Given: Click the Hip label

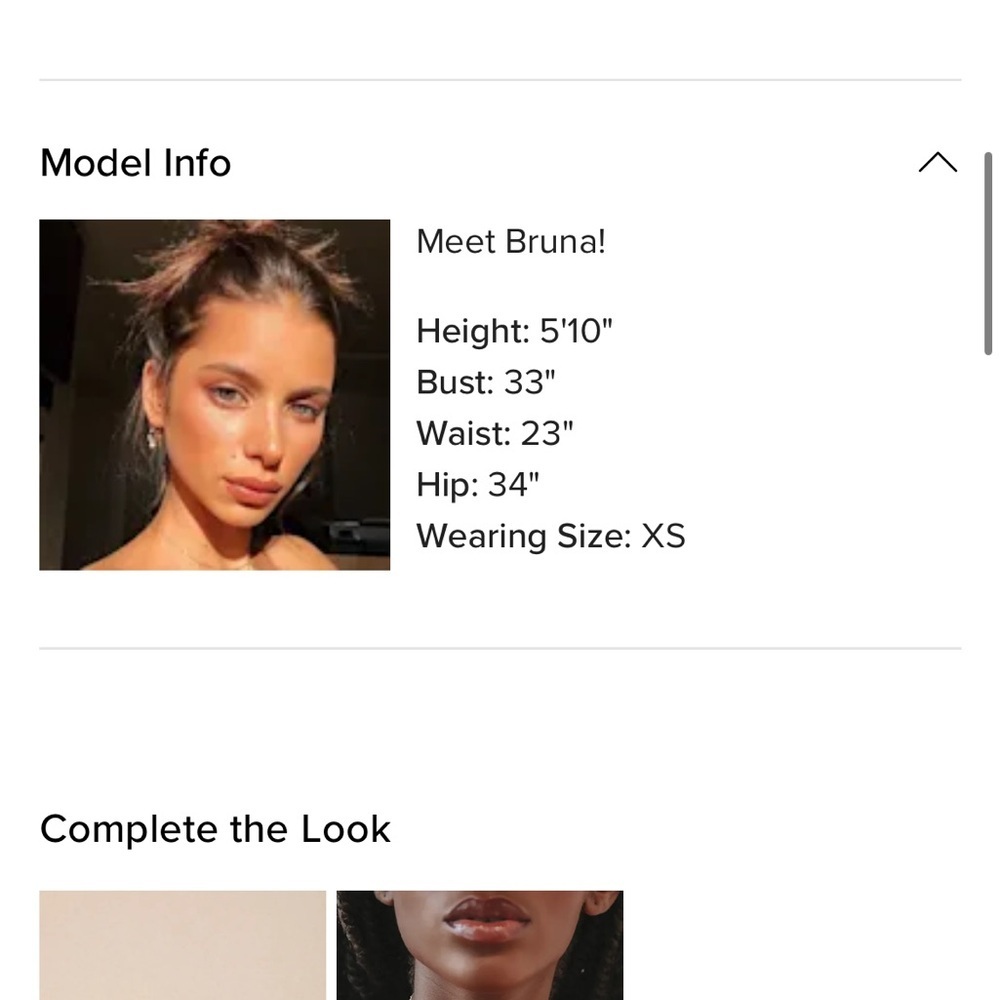Looking at the screenshot, I should (x=447, y=485).
